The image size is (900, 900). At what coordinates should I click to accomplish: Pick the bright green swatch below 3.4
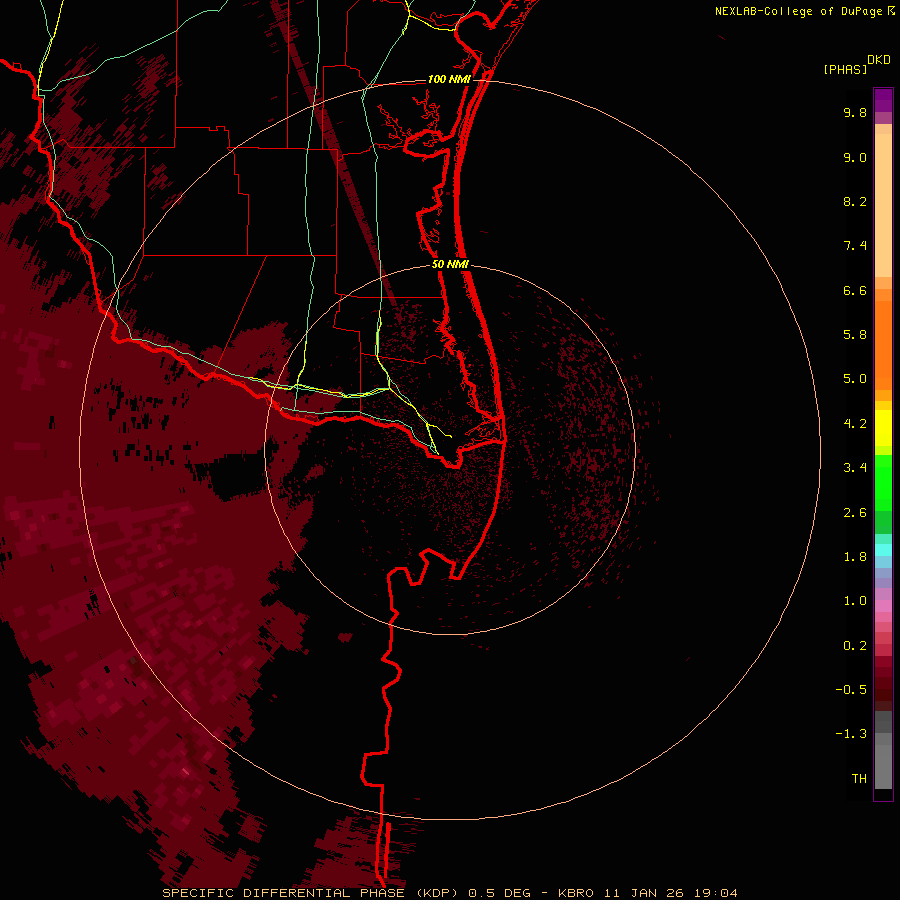click(883, 488)
